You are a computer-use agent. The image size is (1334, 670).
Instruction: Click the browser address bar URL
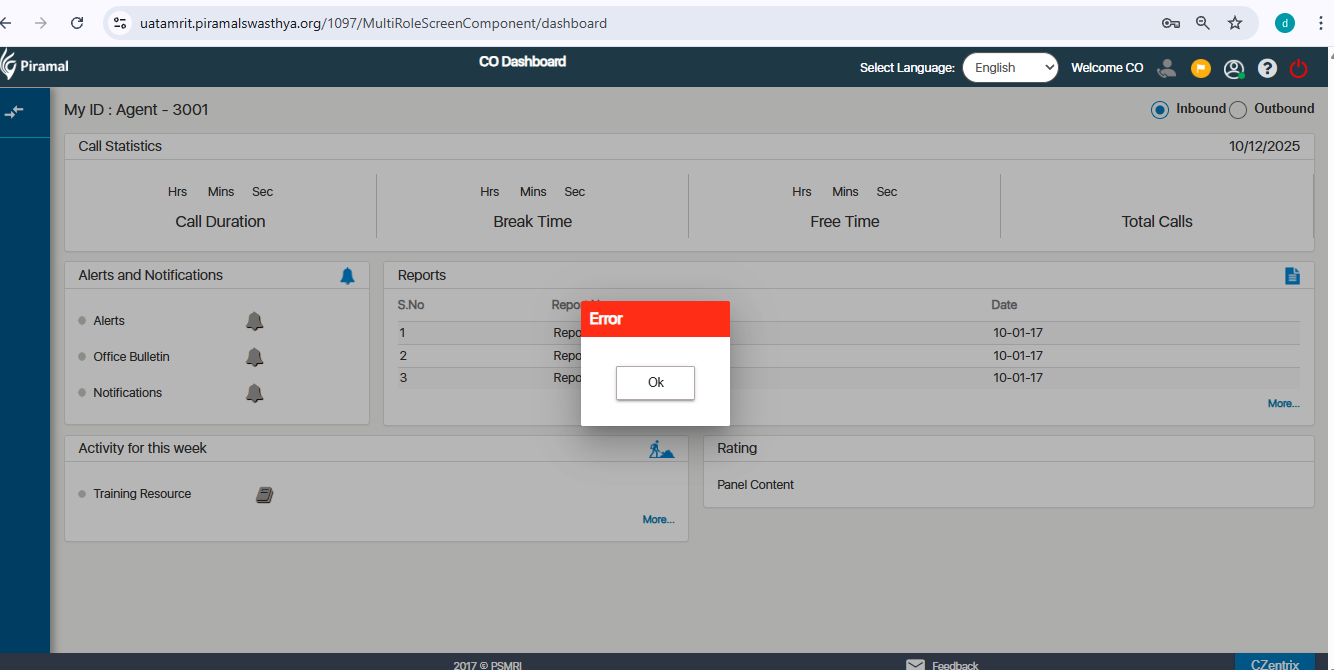(x=373, y=23)
